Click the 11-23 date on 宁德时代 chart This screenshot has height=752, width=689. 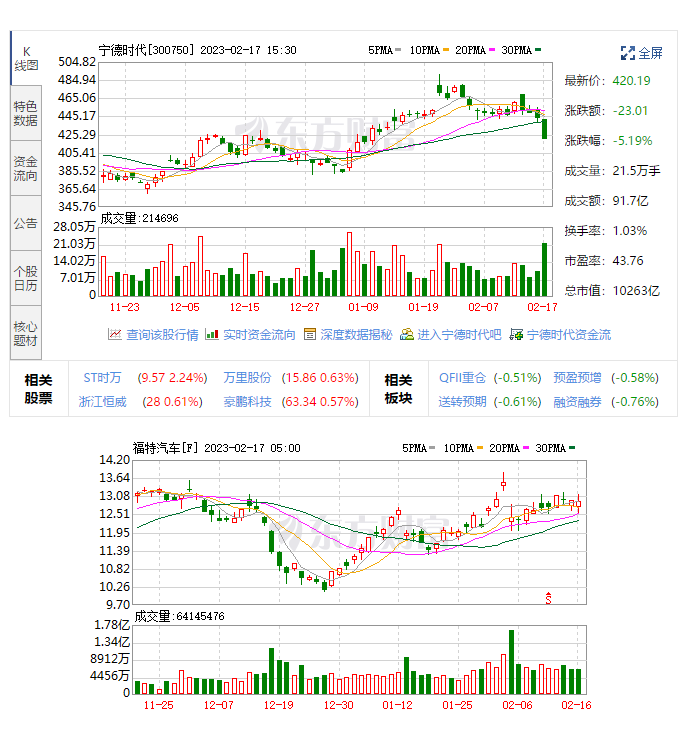(x=125, y=307)
